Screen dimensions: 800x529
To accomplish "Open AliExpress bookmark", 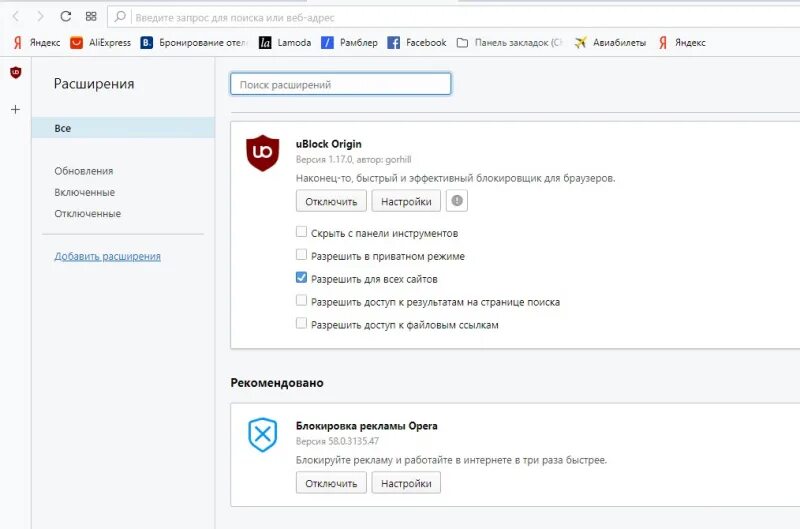I will click(101, 43).
